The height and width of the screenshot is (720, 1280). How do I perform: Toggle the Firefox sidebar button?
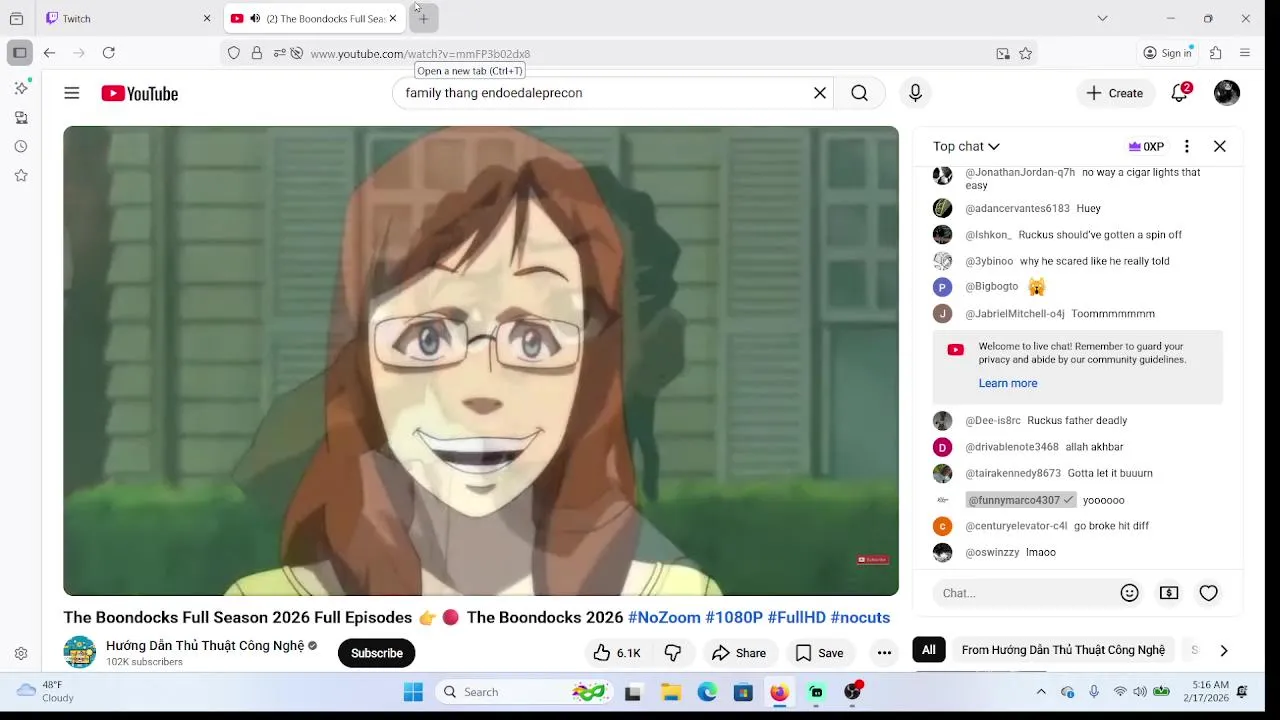click(x=19, y=53)
